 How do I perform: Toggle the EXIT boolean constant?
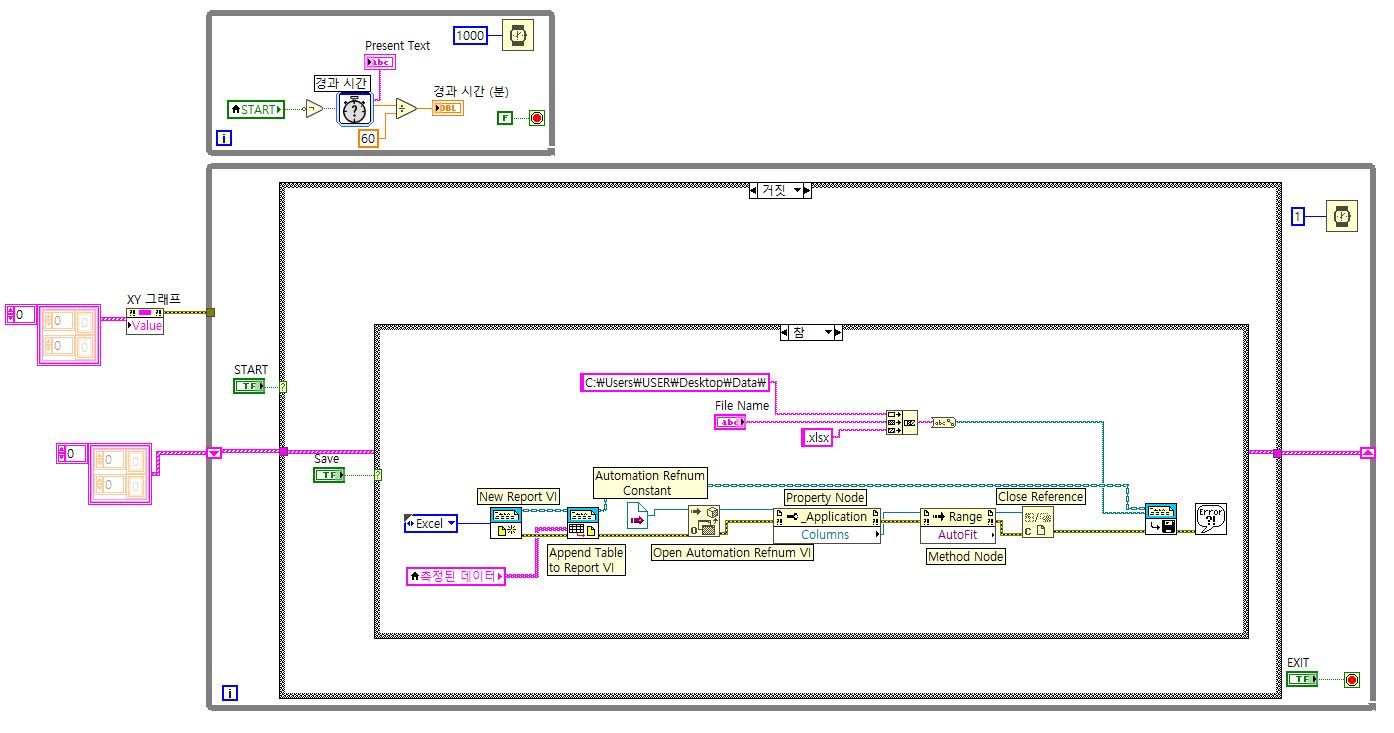tap(1302, 678)
